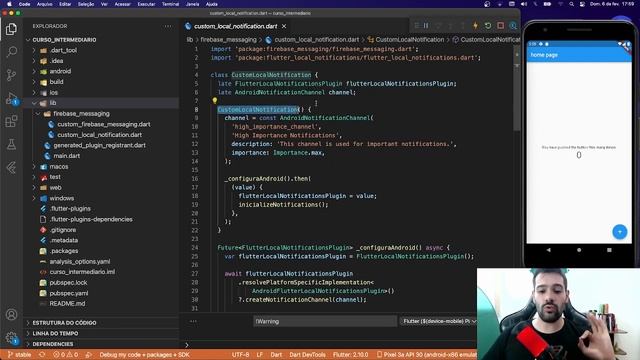640x360 pixels.
Task: Tap Android home button in emulator
Action: (x=579, y=250)
